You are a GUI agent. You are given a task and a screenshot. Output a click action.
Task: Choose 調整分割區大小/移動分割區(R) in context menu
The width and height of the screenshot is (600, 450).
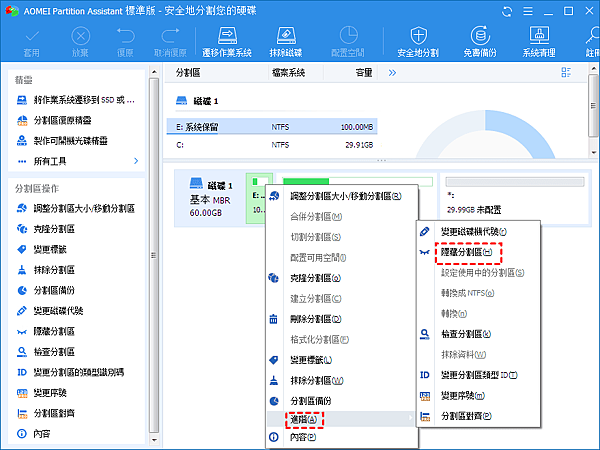point(341,196)
